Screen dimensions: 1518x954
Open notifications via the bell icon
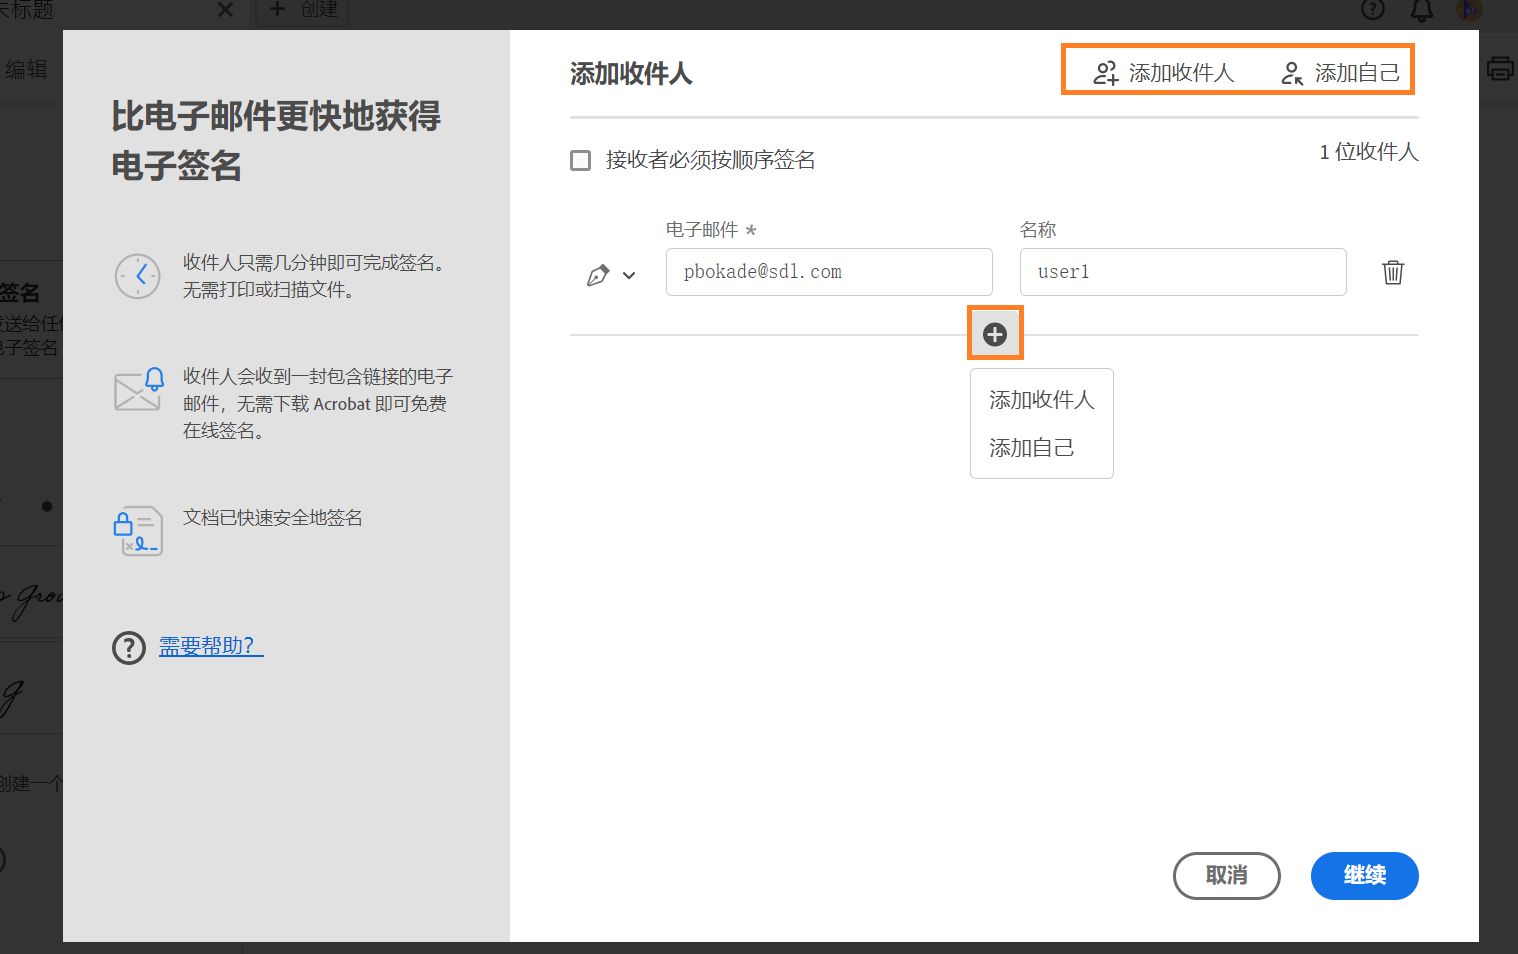(x=1419, y=10)
